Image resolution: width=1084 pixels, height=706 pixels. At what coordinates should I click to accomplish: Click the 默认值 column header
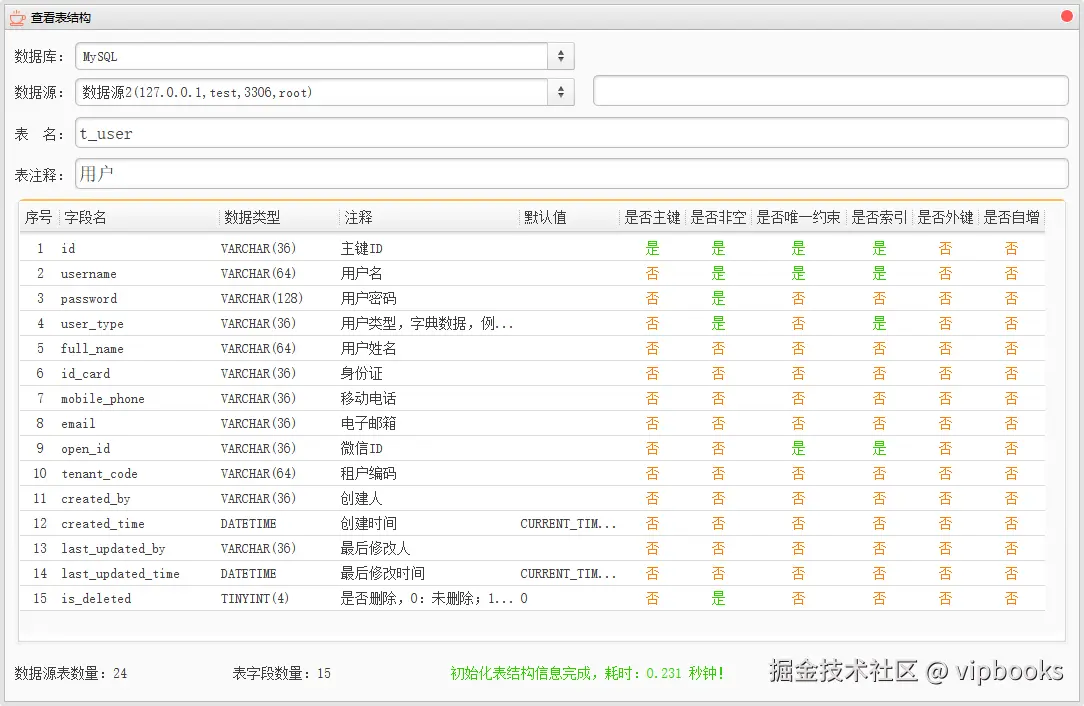[568, 217]
